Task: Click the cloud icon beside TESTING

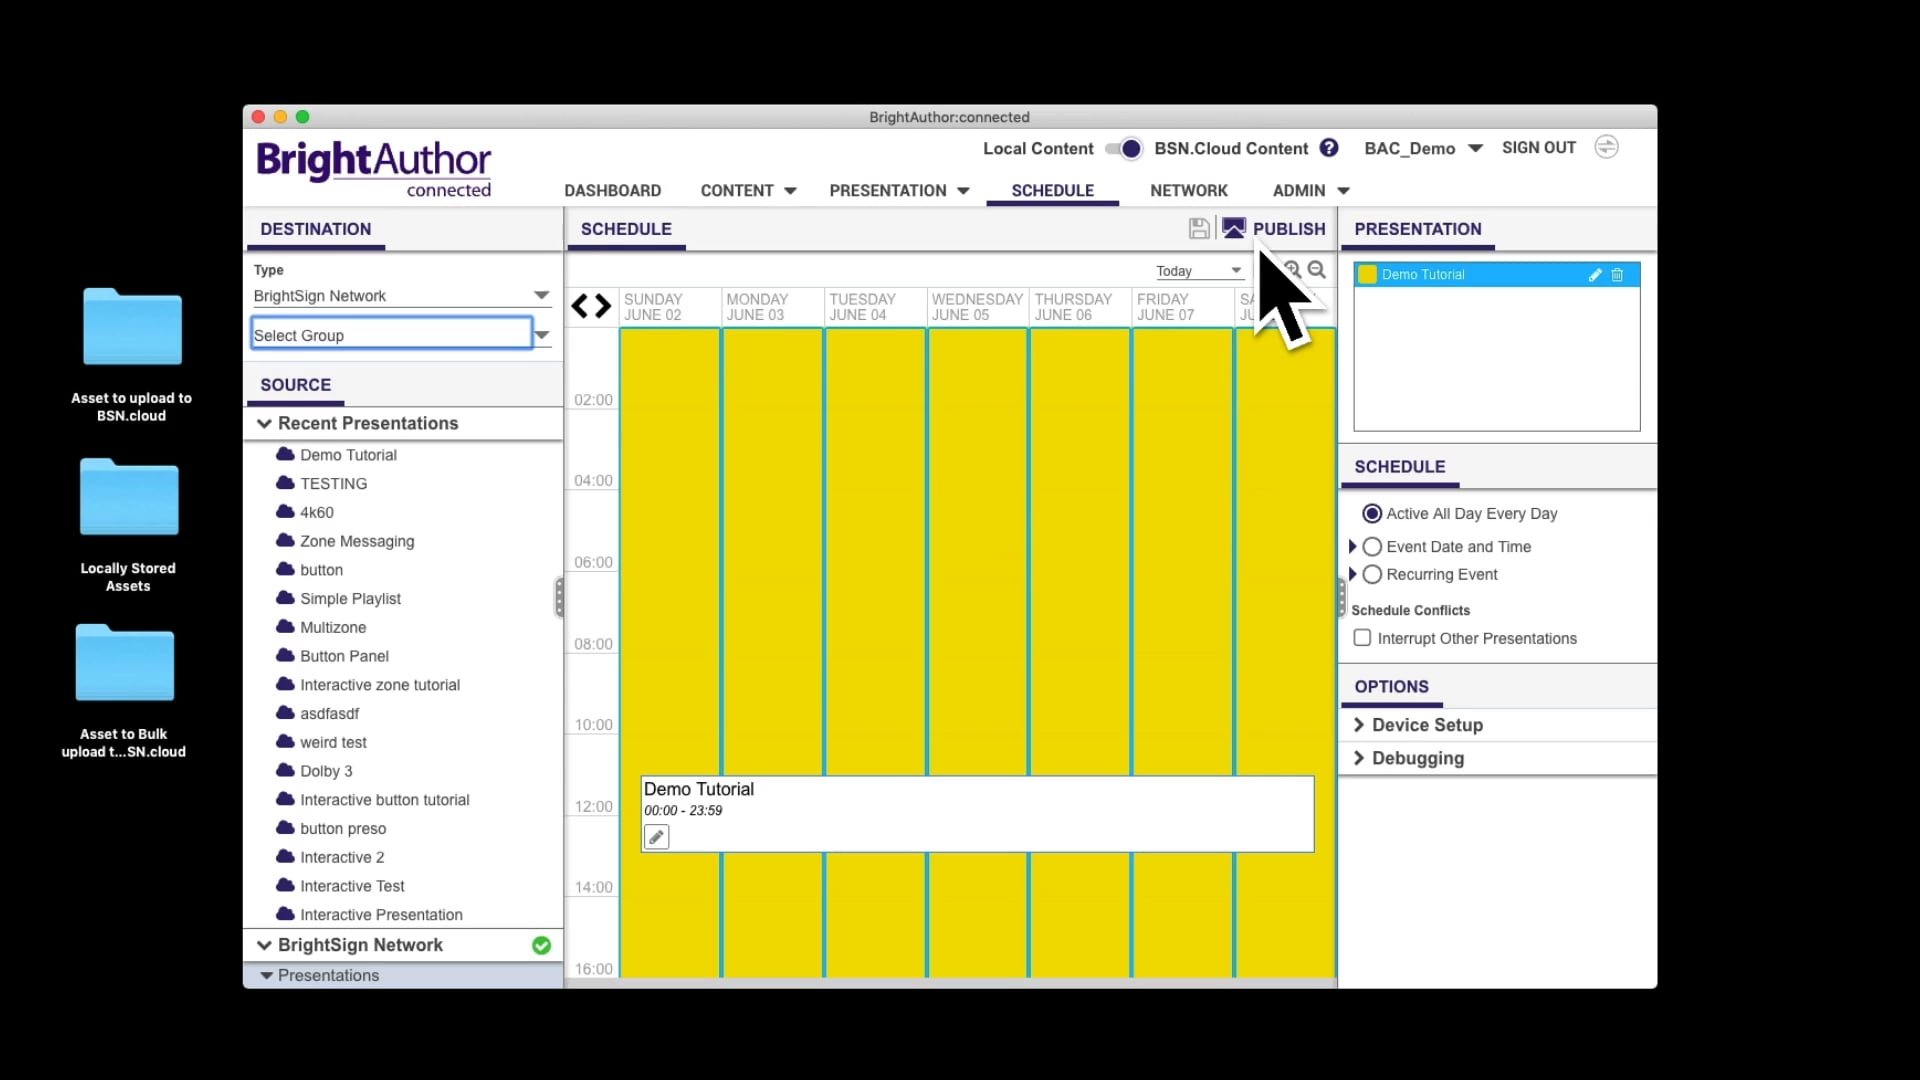Action: (x=285, y=483)
